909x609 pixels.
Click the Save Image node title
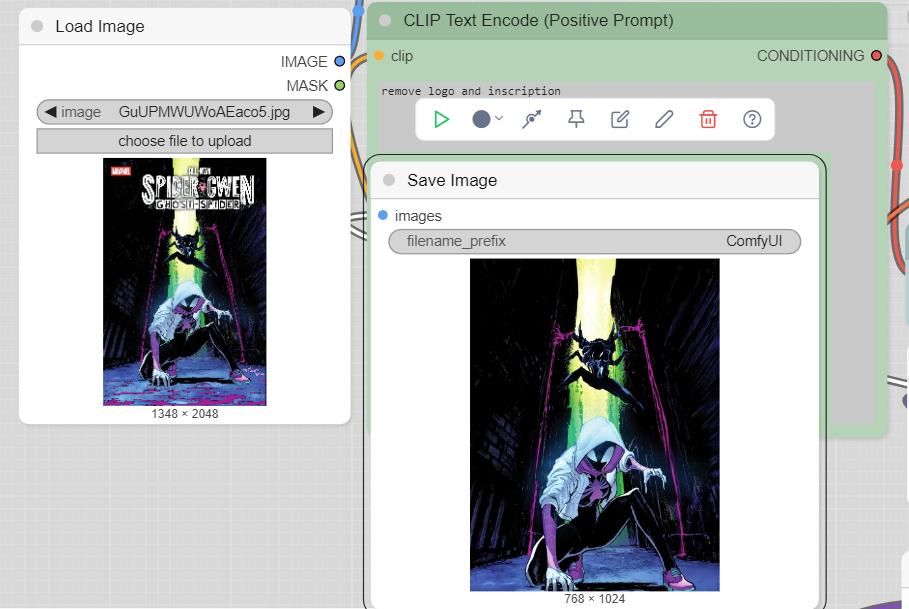[452, 180]
